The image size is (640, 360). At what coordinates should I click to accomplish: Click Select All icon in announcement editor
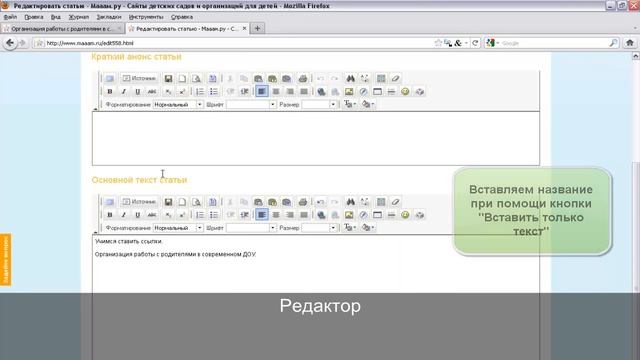381,78
